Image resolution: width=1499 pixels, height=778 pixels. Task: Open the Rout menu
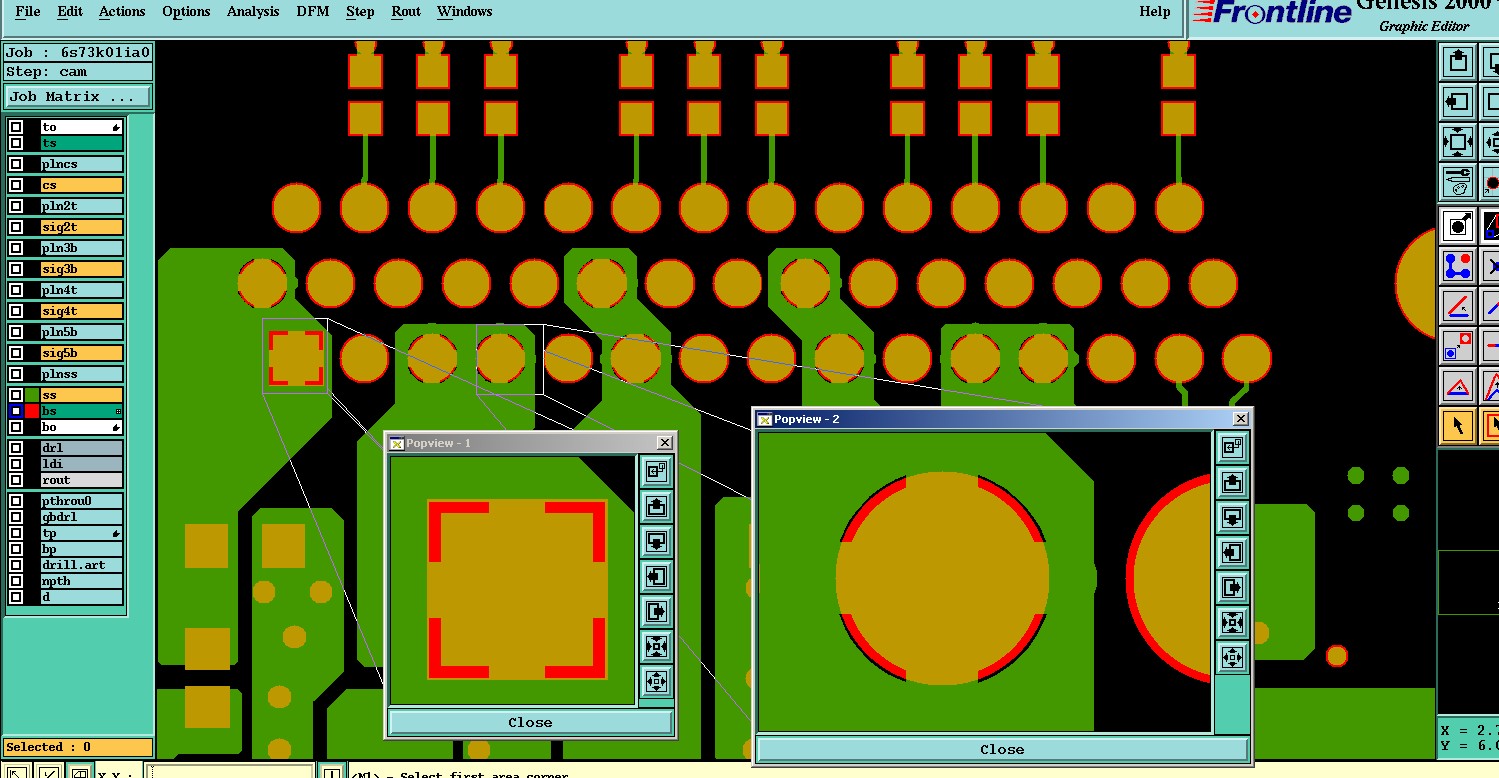point(406,12)
